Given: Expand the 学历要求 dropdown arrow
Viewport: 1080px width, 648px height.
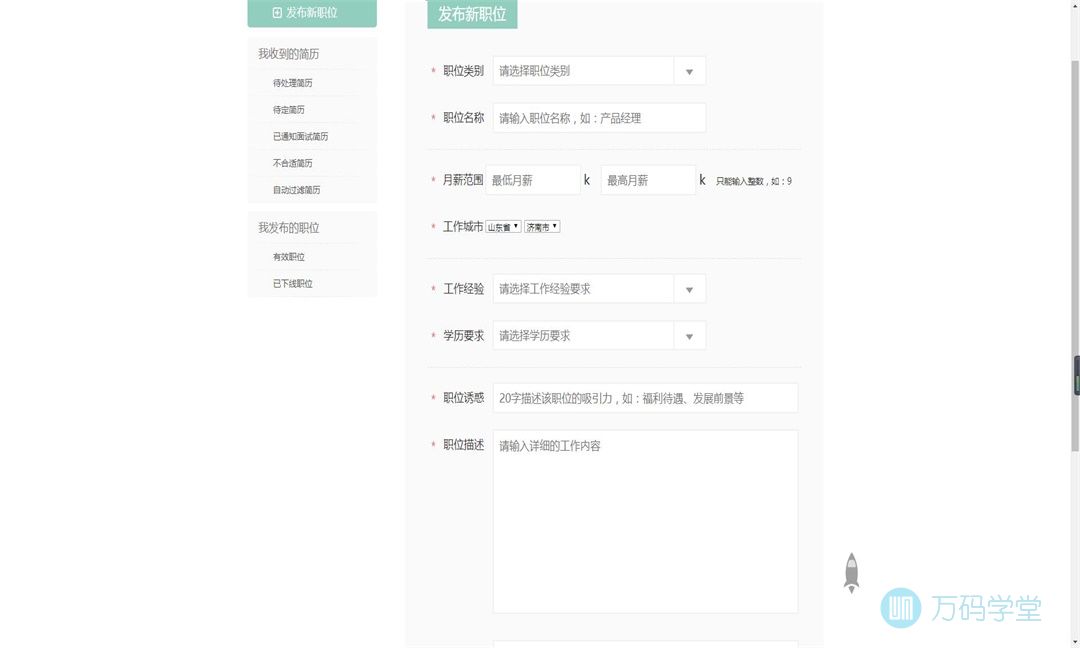Looking at the screenshot, I should pos(689,336).
